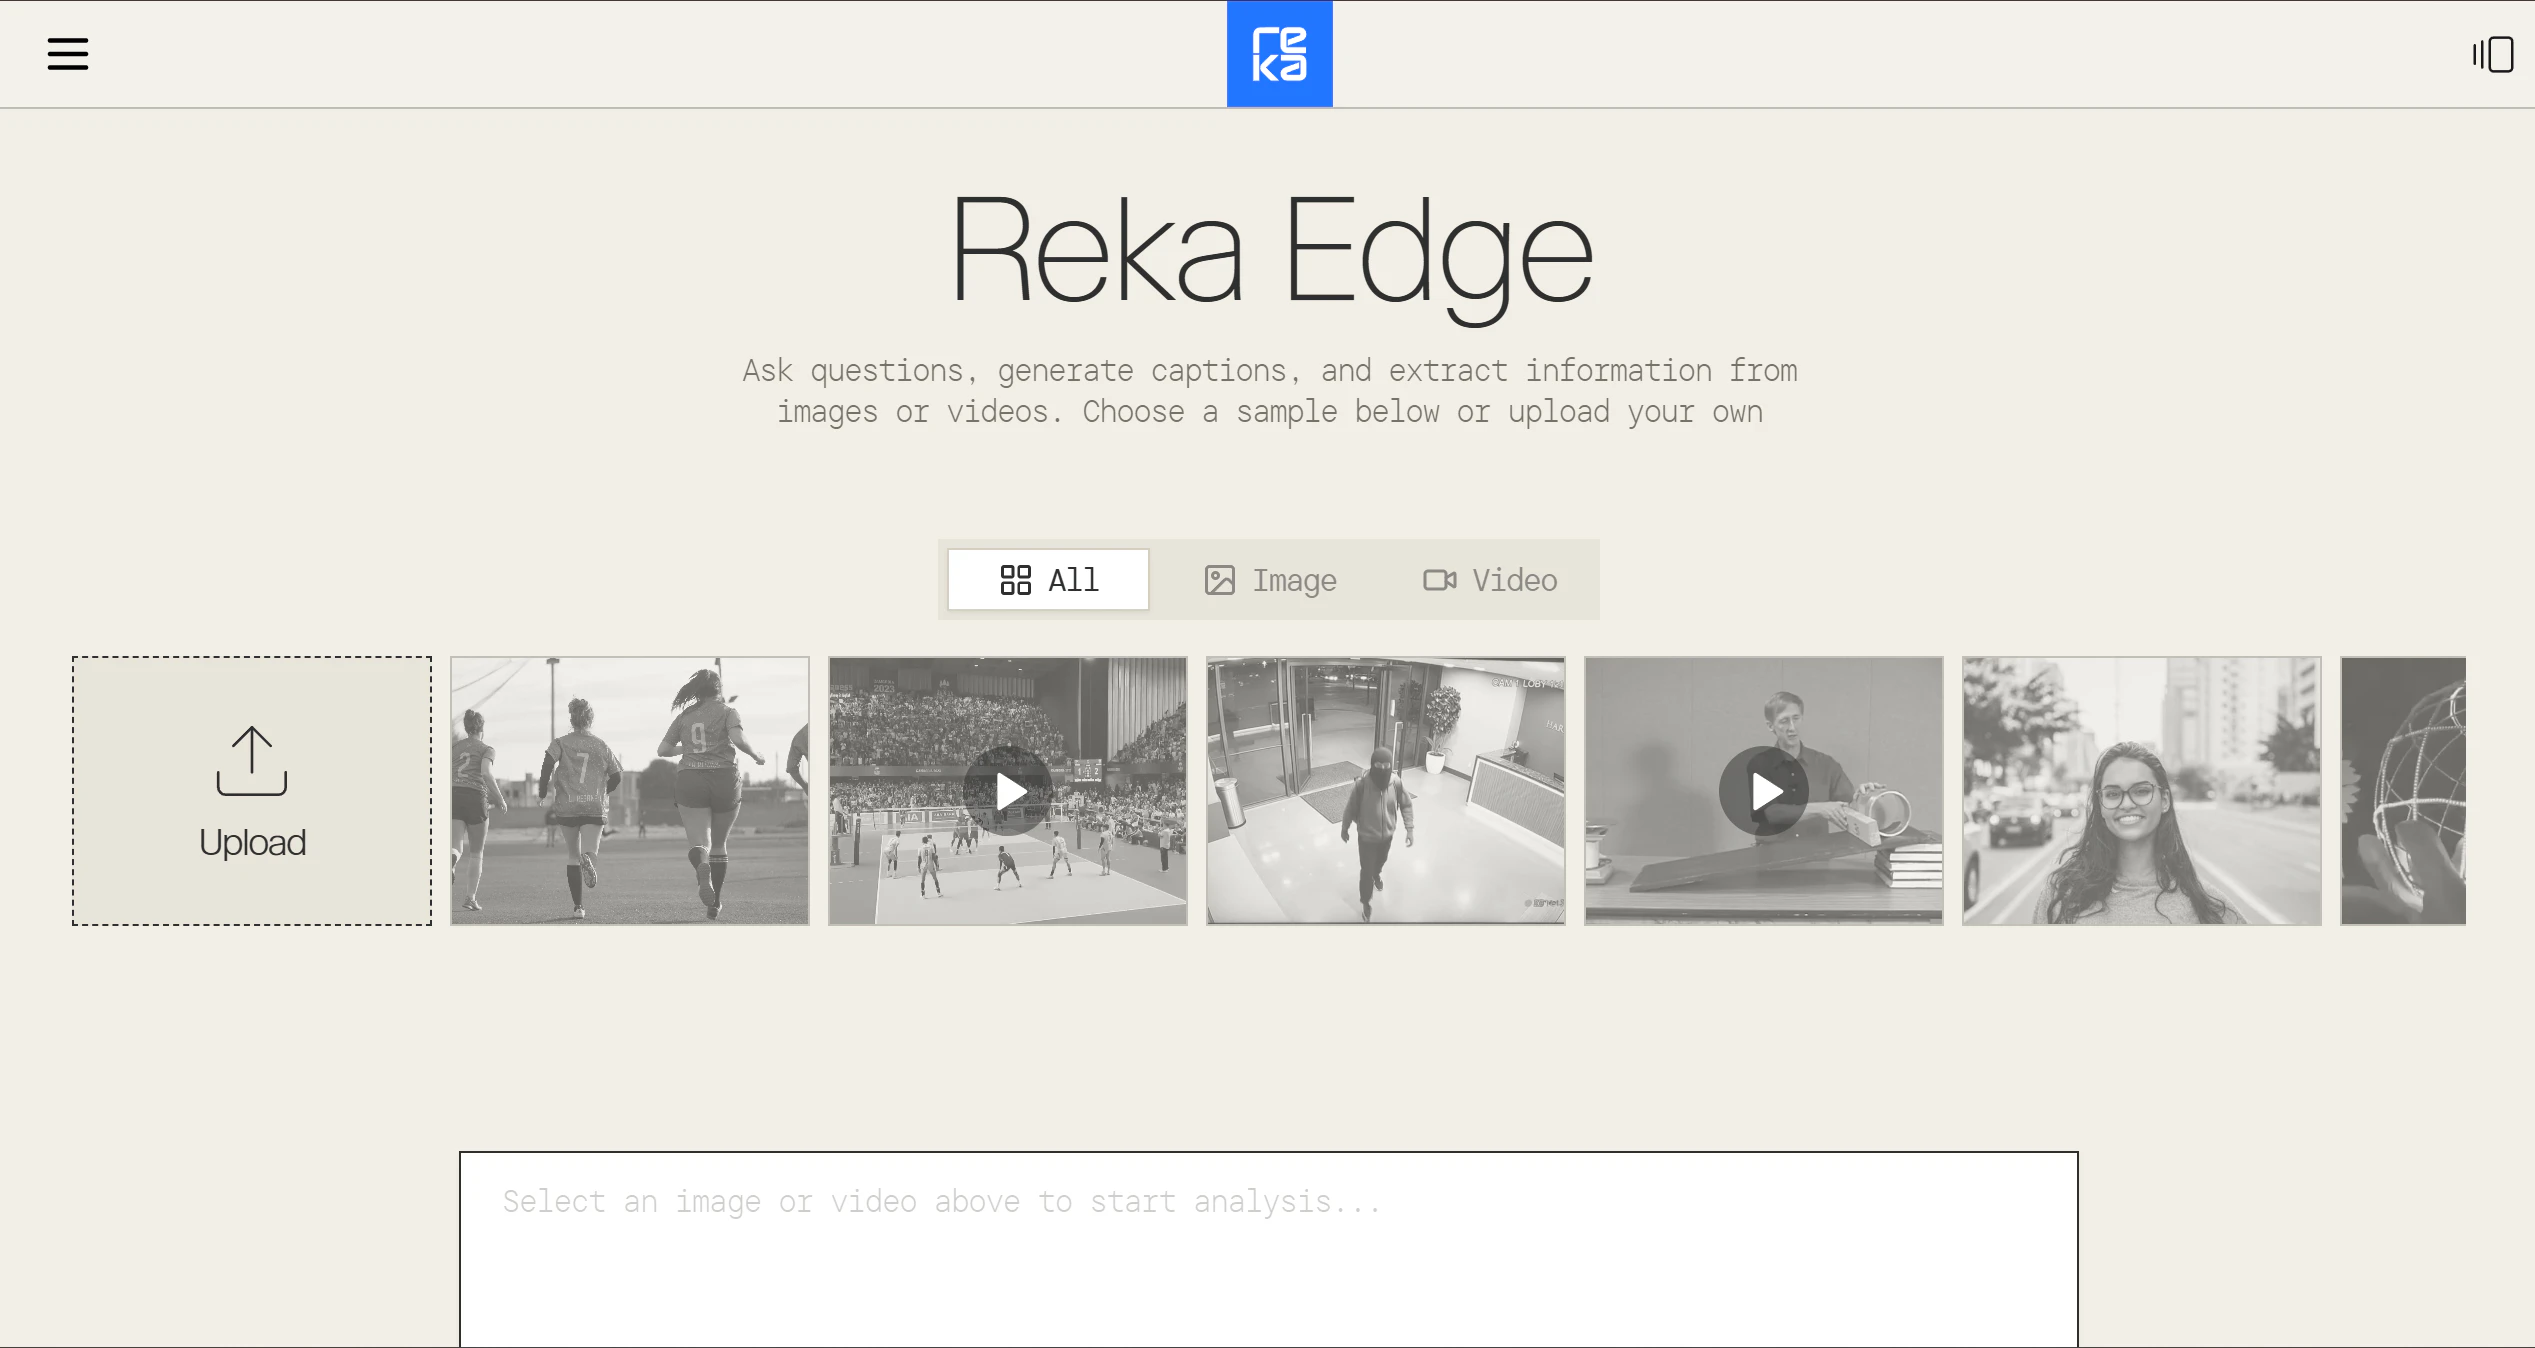Open the hamburger navigation menu
The width and height of the screenshot is (2535, 1348).
coord(67,54)
